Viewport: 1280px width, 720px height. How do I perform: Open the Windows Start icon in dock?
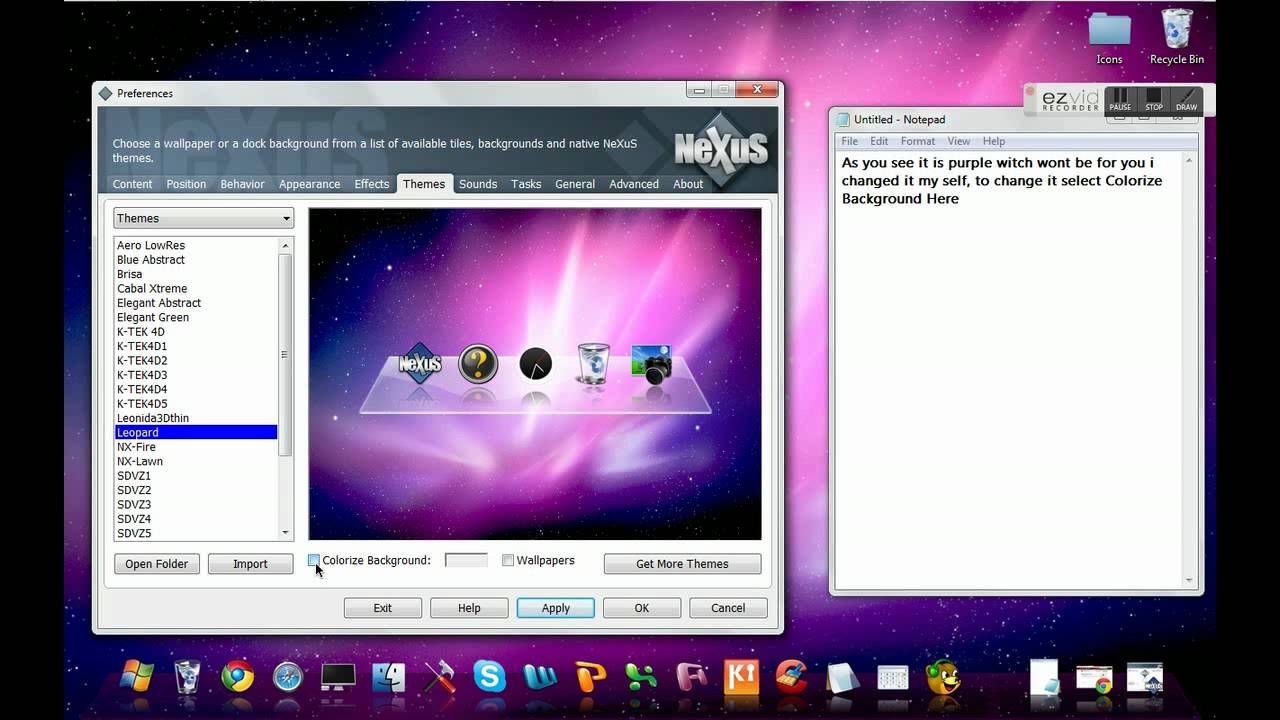[x=137, y=676]
